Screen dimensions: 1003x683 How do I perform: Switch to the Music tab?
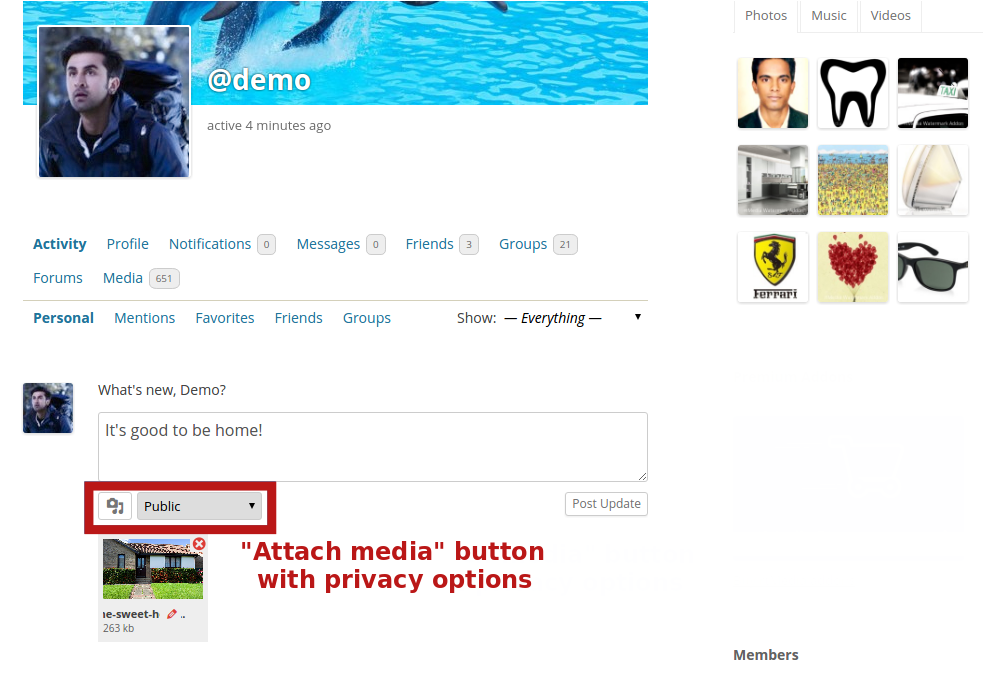(828, 16)
